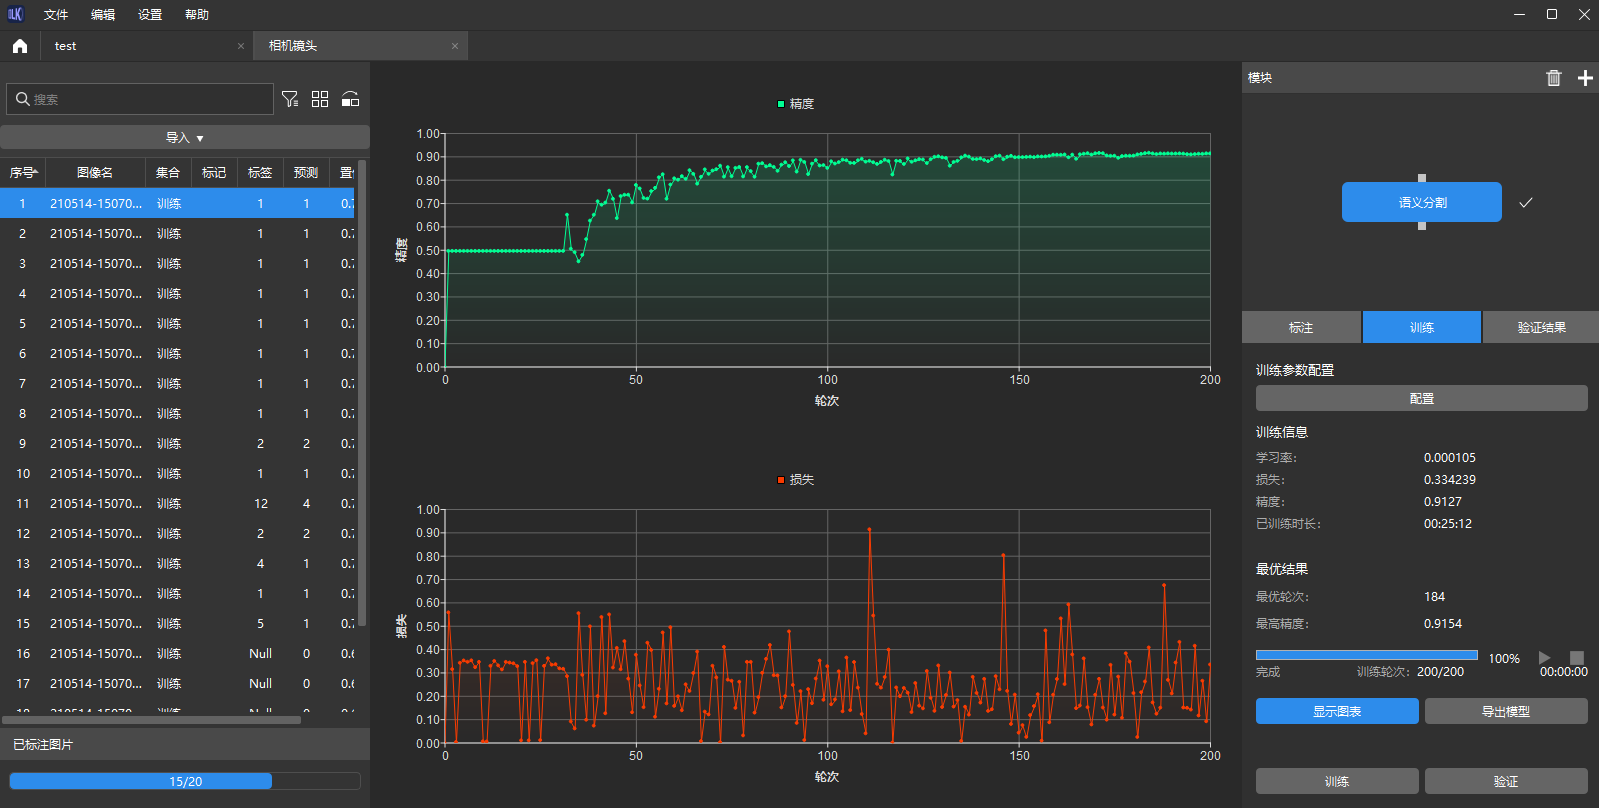The height and width of the screenshot is (808, 1599).
Task: Start training with the play icon
Action: tap(1545, 658)
